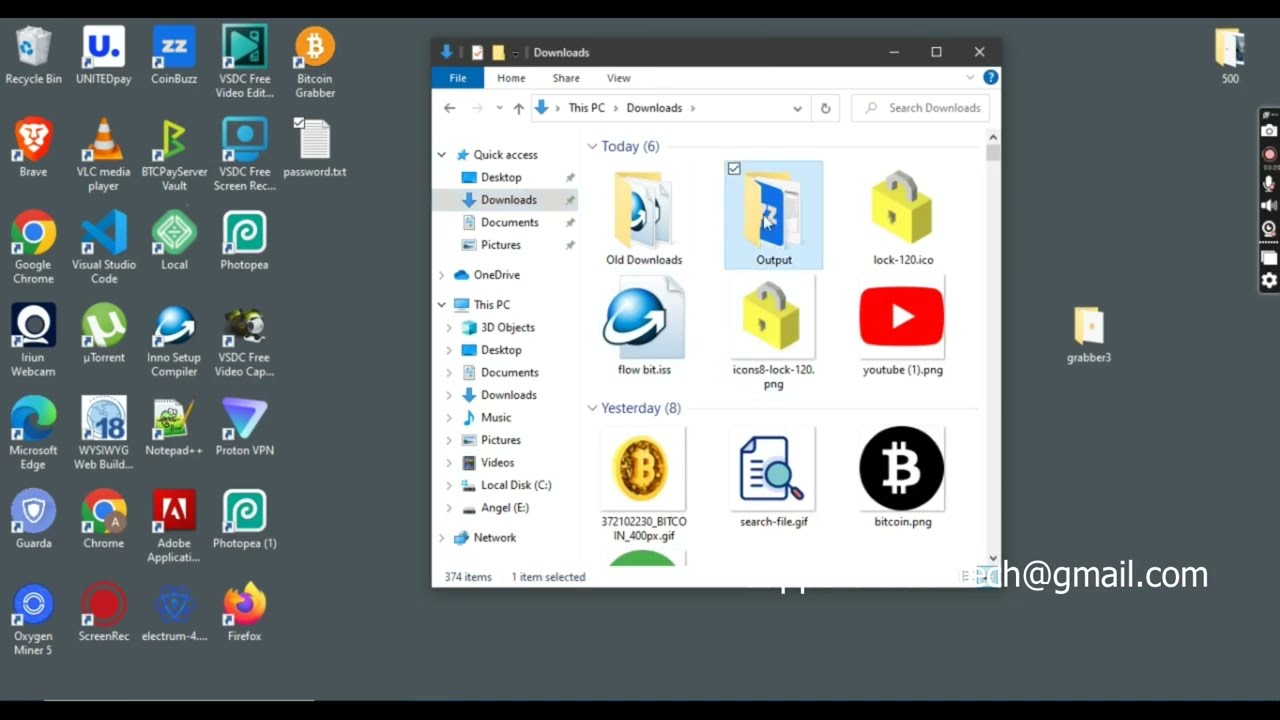Switch to the Home ribbon tab
Image resolution: width=1280 pixels, height=720 pixels.
(x=511, y=78)
